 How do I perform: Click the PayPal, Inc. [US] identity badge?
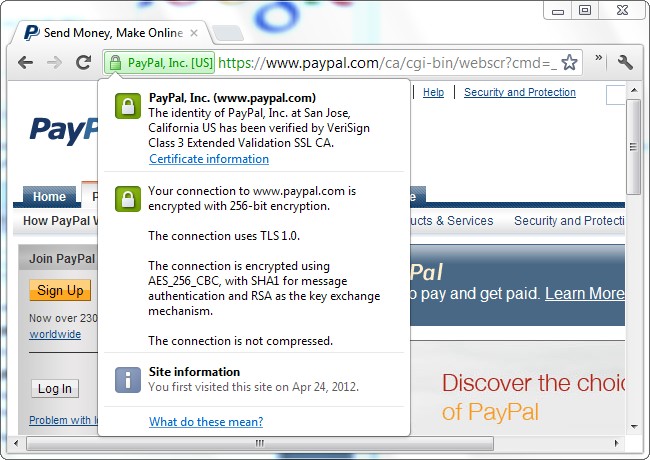pos(160,63)
